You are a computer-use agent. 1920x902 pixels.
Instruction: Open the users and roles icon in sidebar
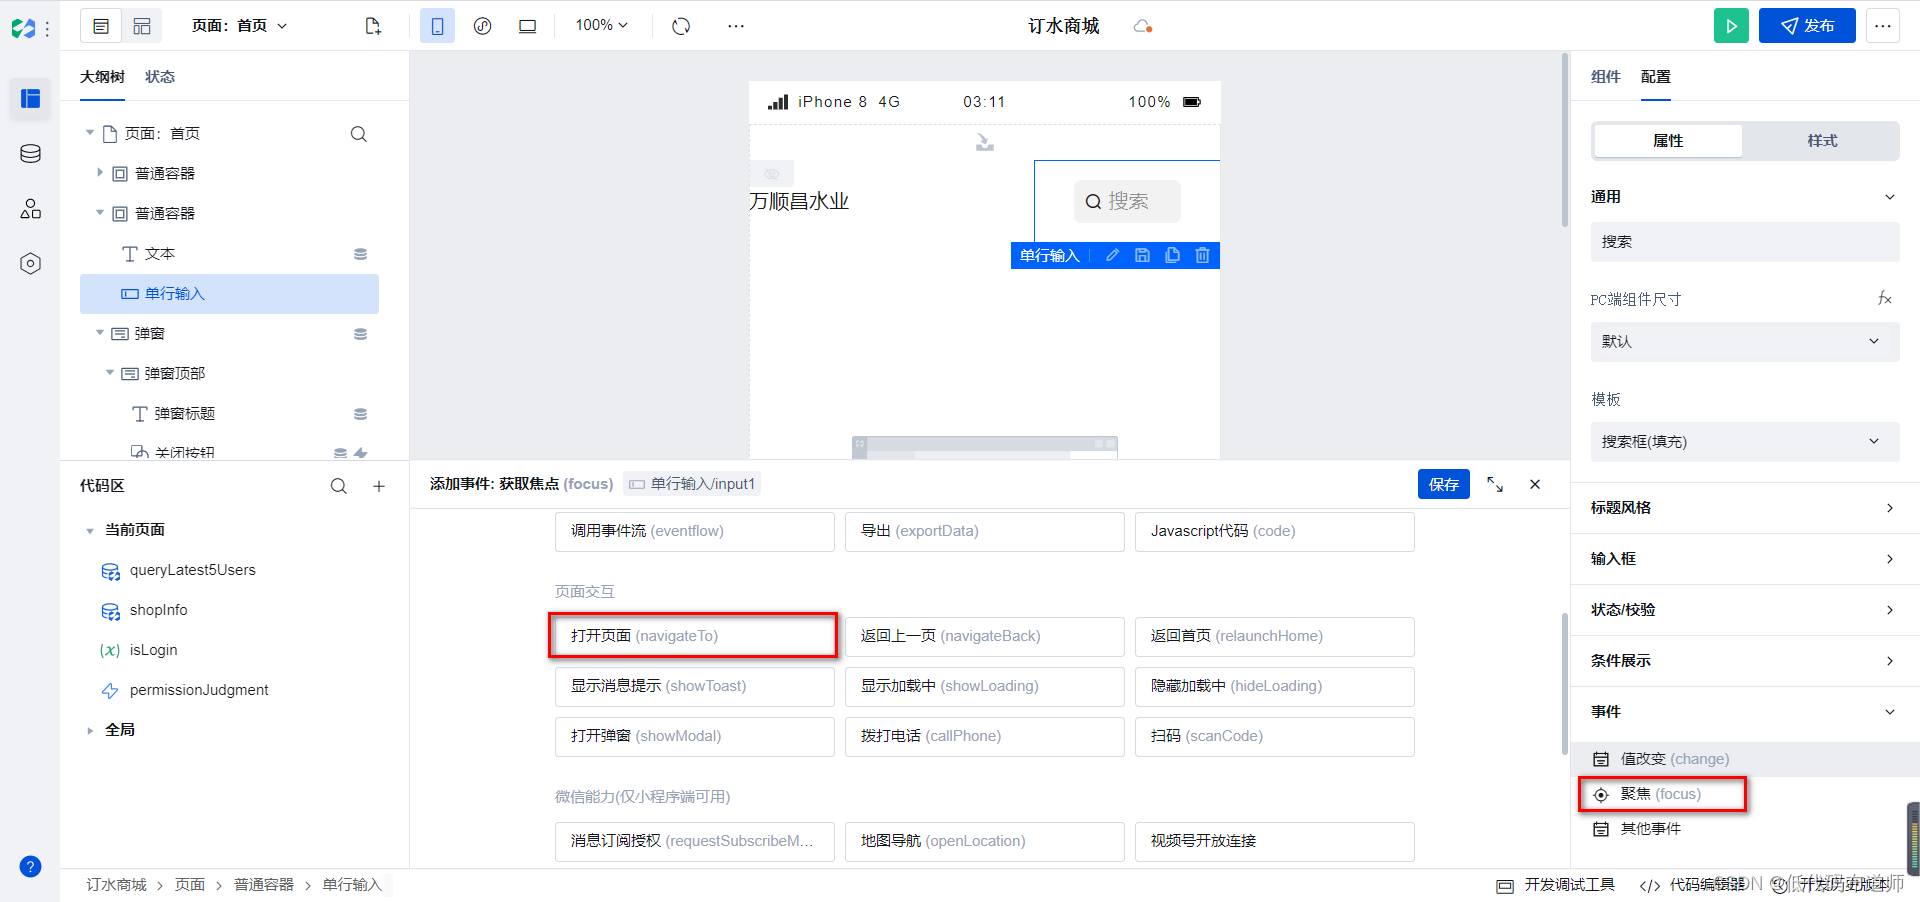30,208
